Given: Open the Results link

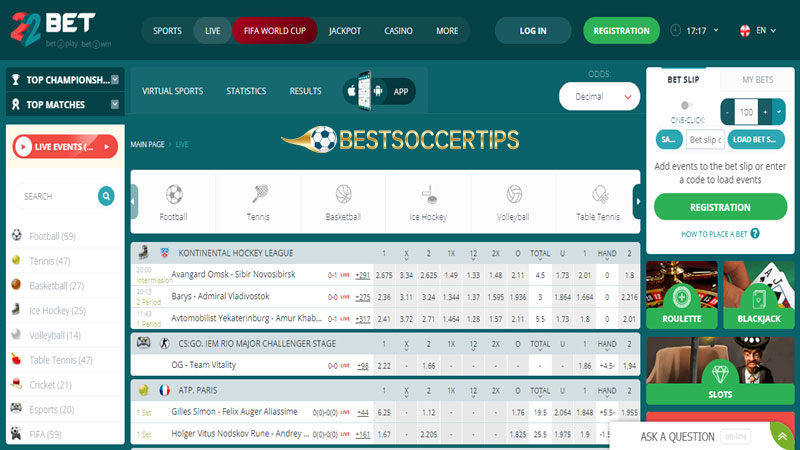Looking at the screenshot, I should [x=306, y=91].
